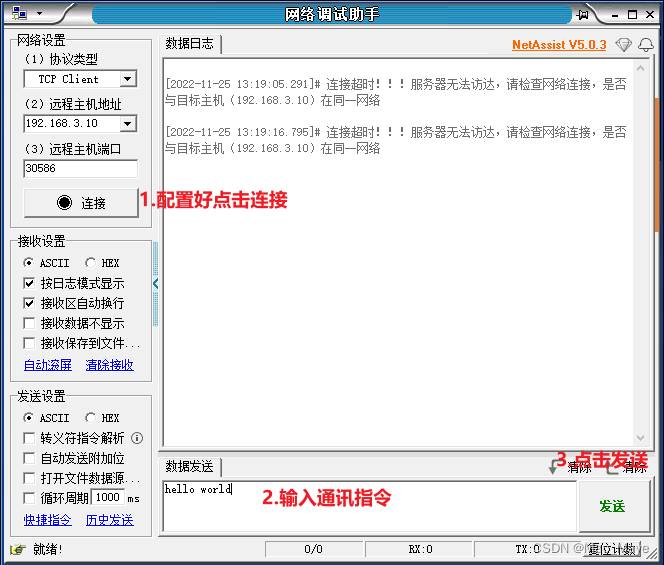Click the scroll up arrow of data log
664x565 pixels.
pos(640,69)
